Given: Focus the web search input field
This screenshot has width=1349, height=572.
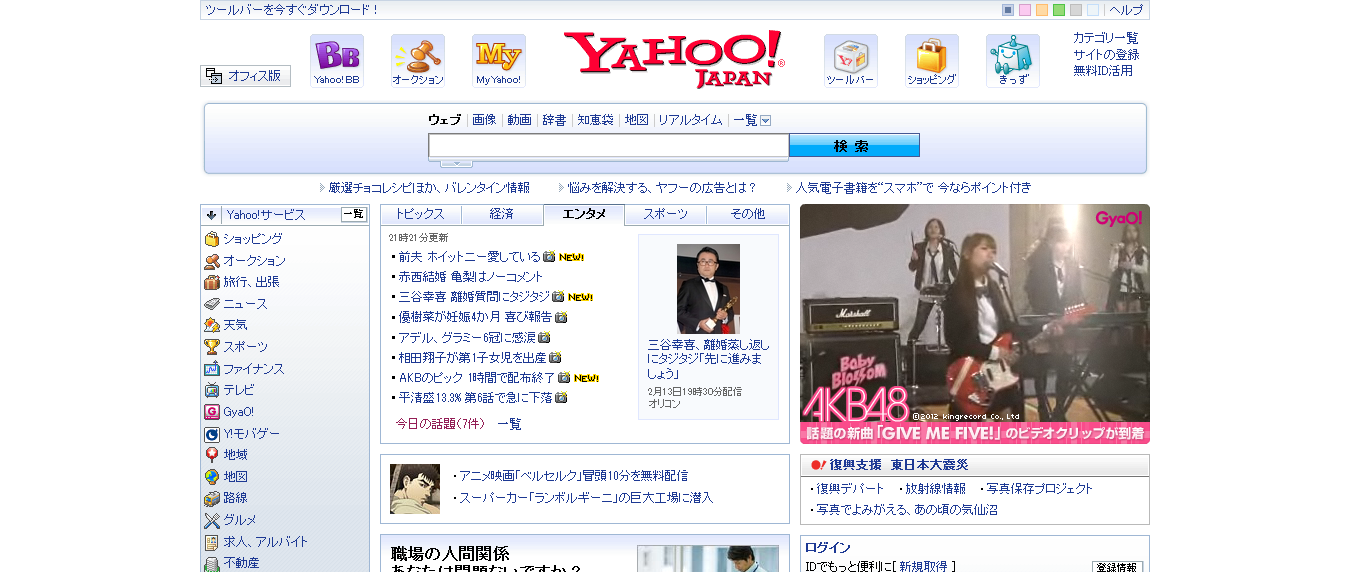Looking at the screenshot, I should [609, 146].
